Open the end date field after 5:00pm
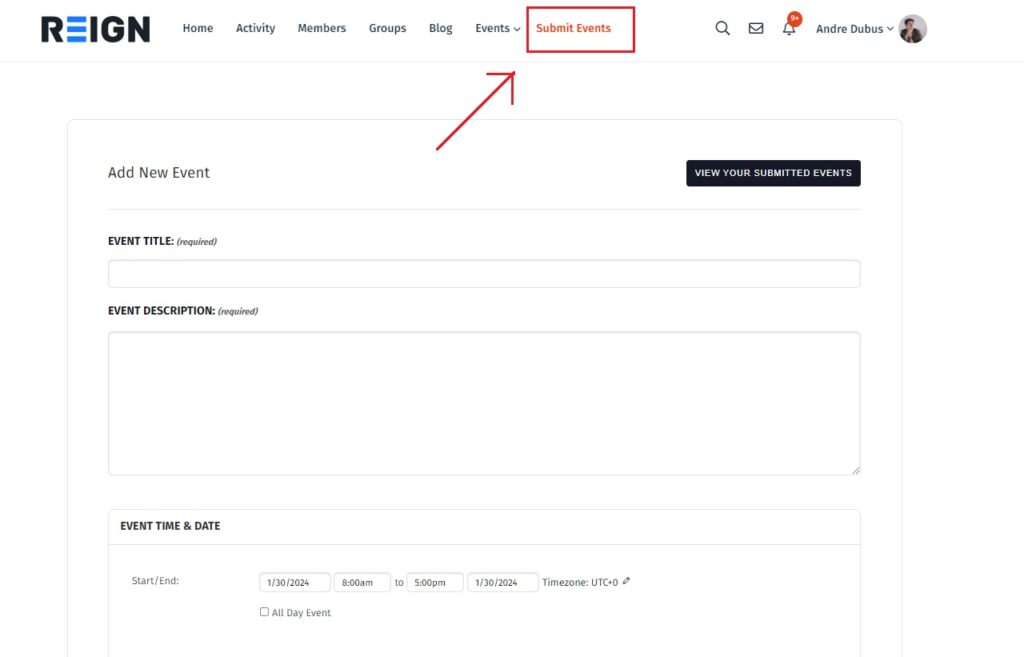The width and height of the screenshot is (1024, 657). point(503,583)
